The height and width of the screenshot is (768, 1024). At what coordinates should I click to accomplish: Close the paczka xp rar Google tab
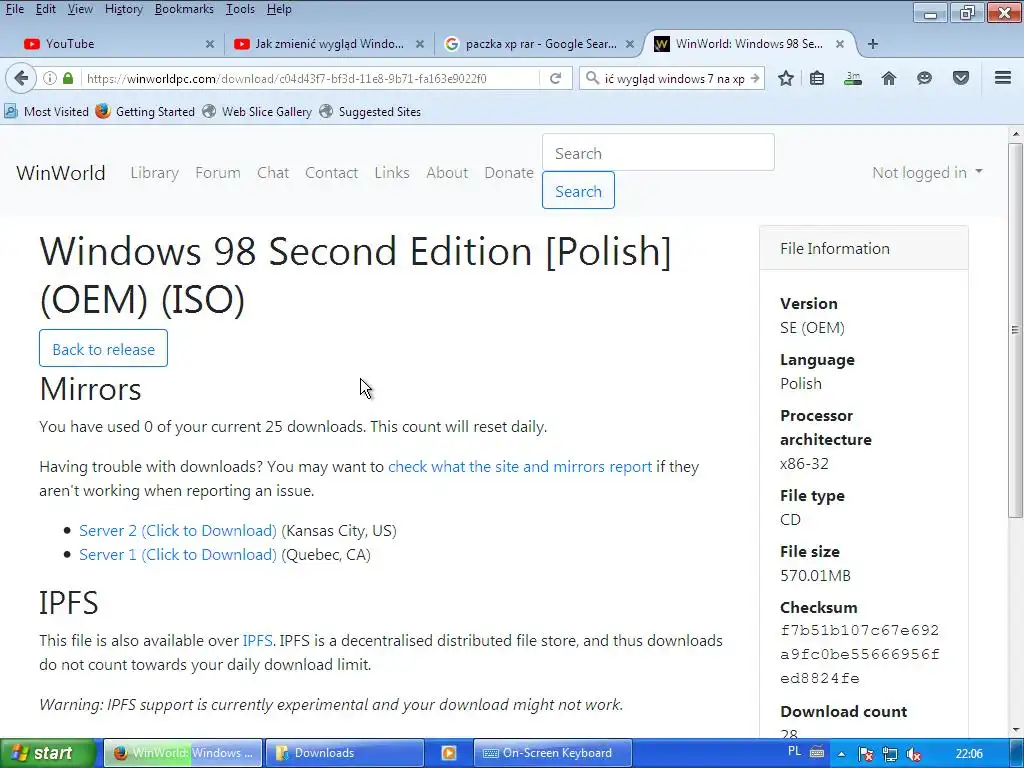point(630,44)
